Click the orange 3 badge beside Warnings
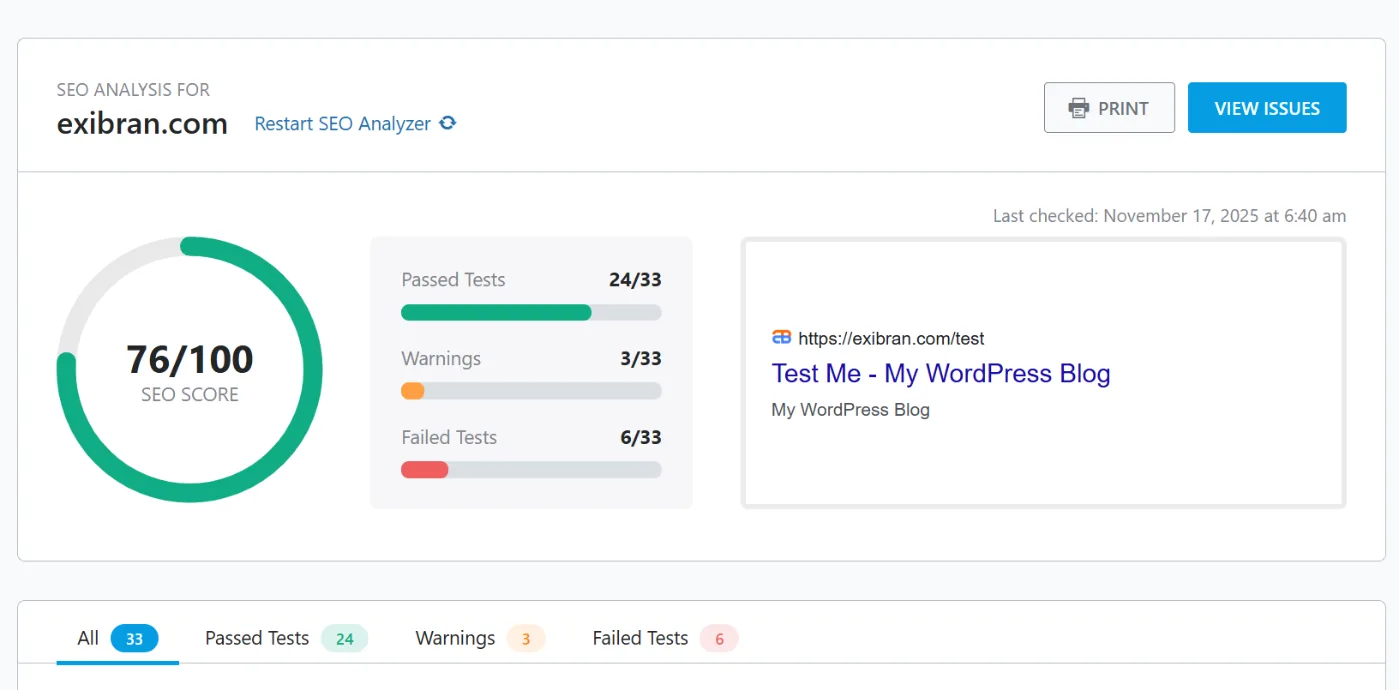The height and width of the screenshot is (690, 1399). (x=527, y=637)
